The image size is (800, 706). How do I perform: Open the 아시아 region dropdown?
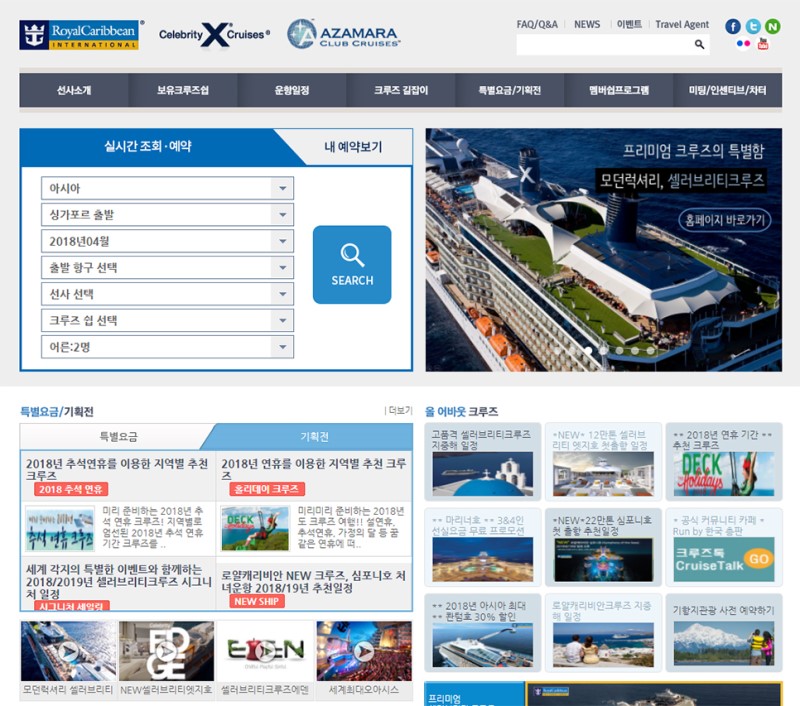pos(167,188)
